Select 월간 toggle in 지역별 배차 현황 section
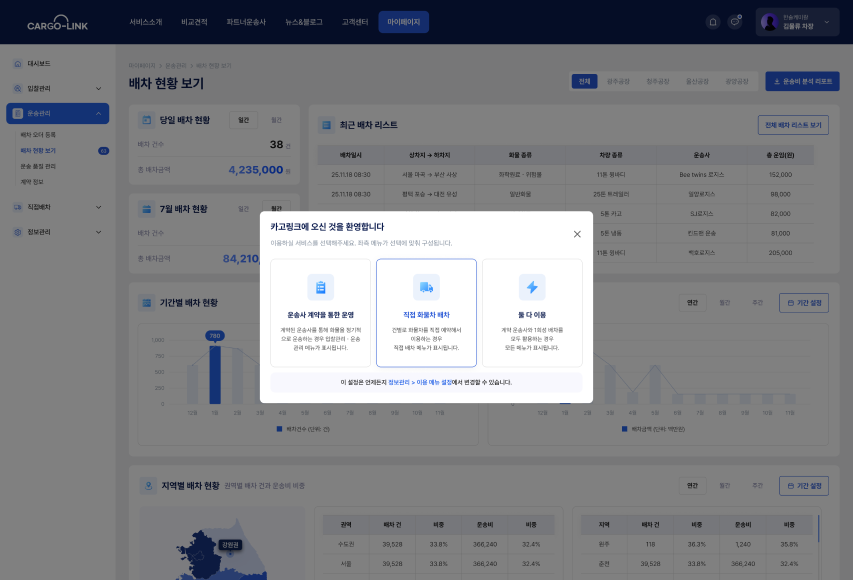 [x=725, y=486]
